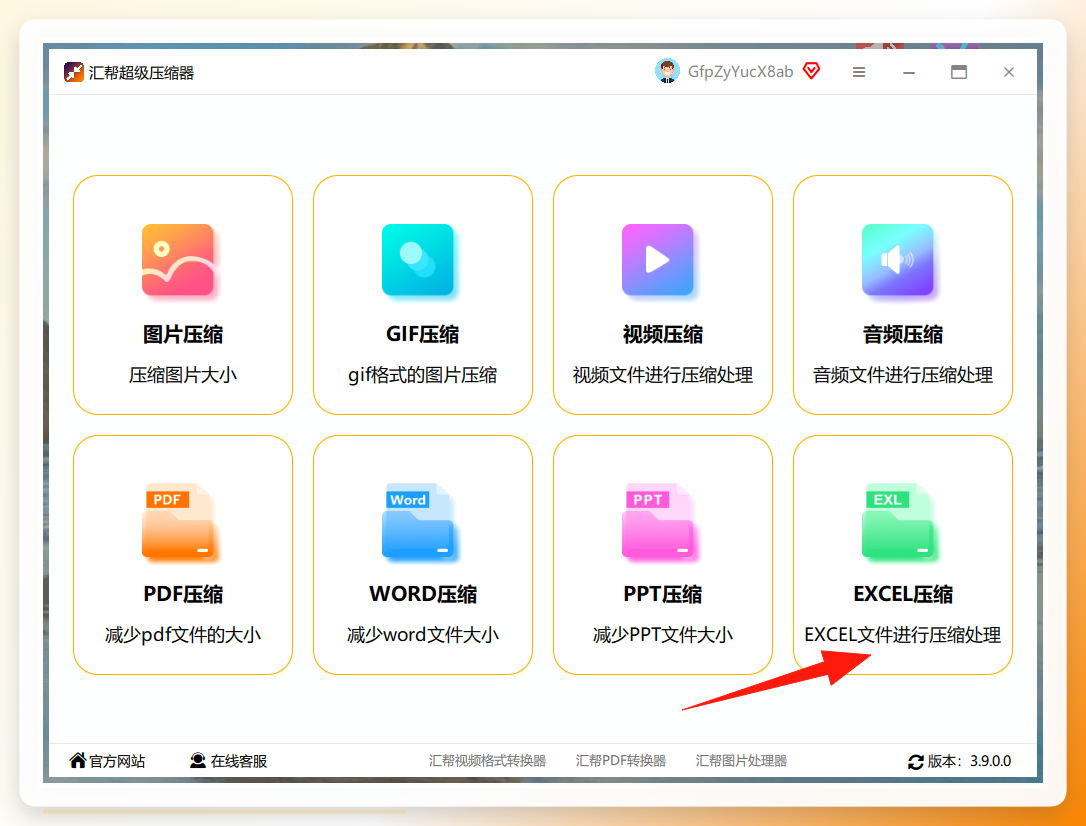Click version number 3.9.0.0

tap(990, 761)
